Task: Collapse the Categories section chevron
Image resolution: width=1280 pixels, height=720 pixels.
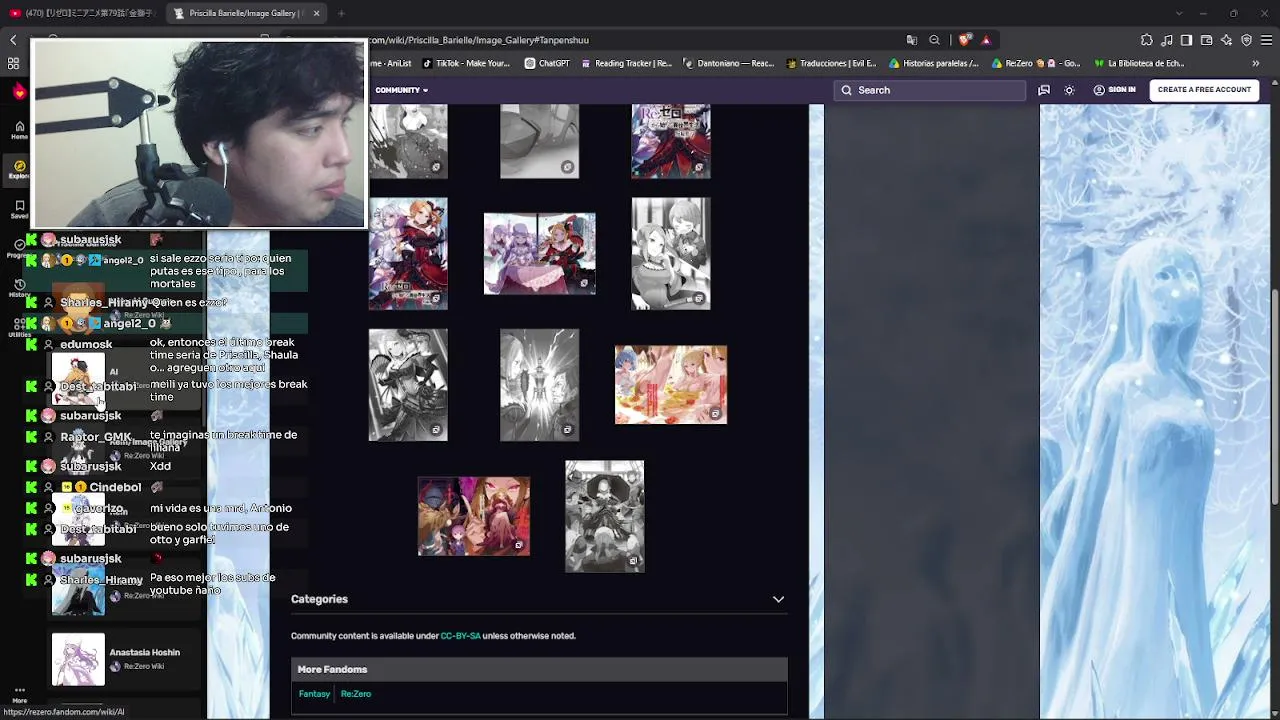Action: coord(778,599)
